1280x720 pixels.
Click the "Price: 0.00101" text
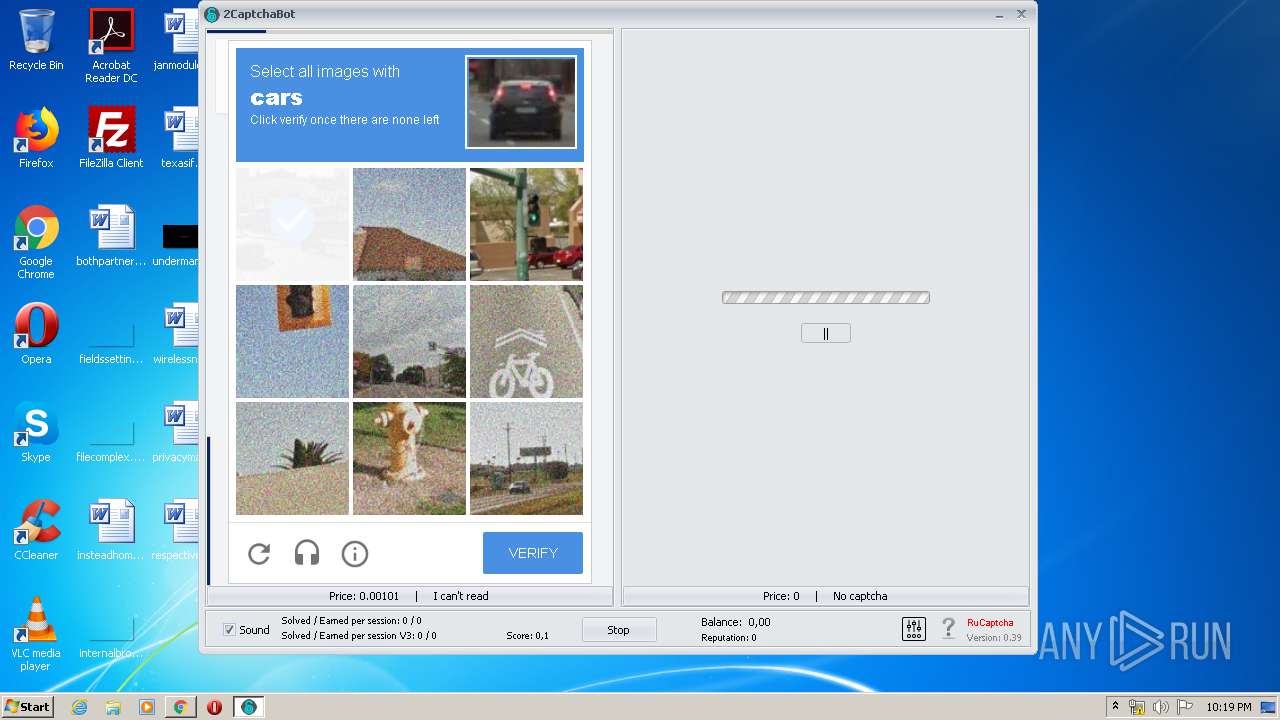click(364, 596)
